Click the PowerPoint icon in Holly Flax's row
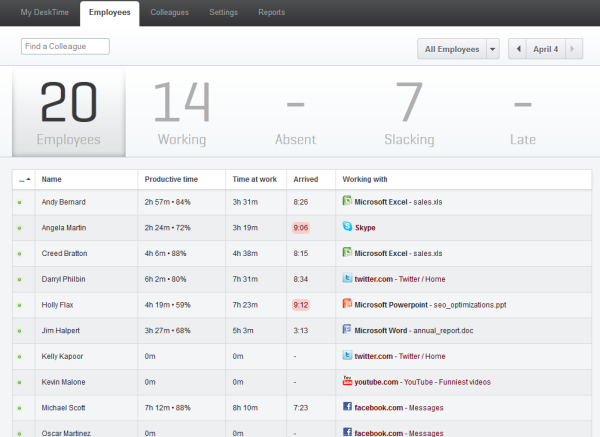 click(x=347, y=304)
